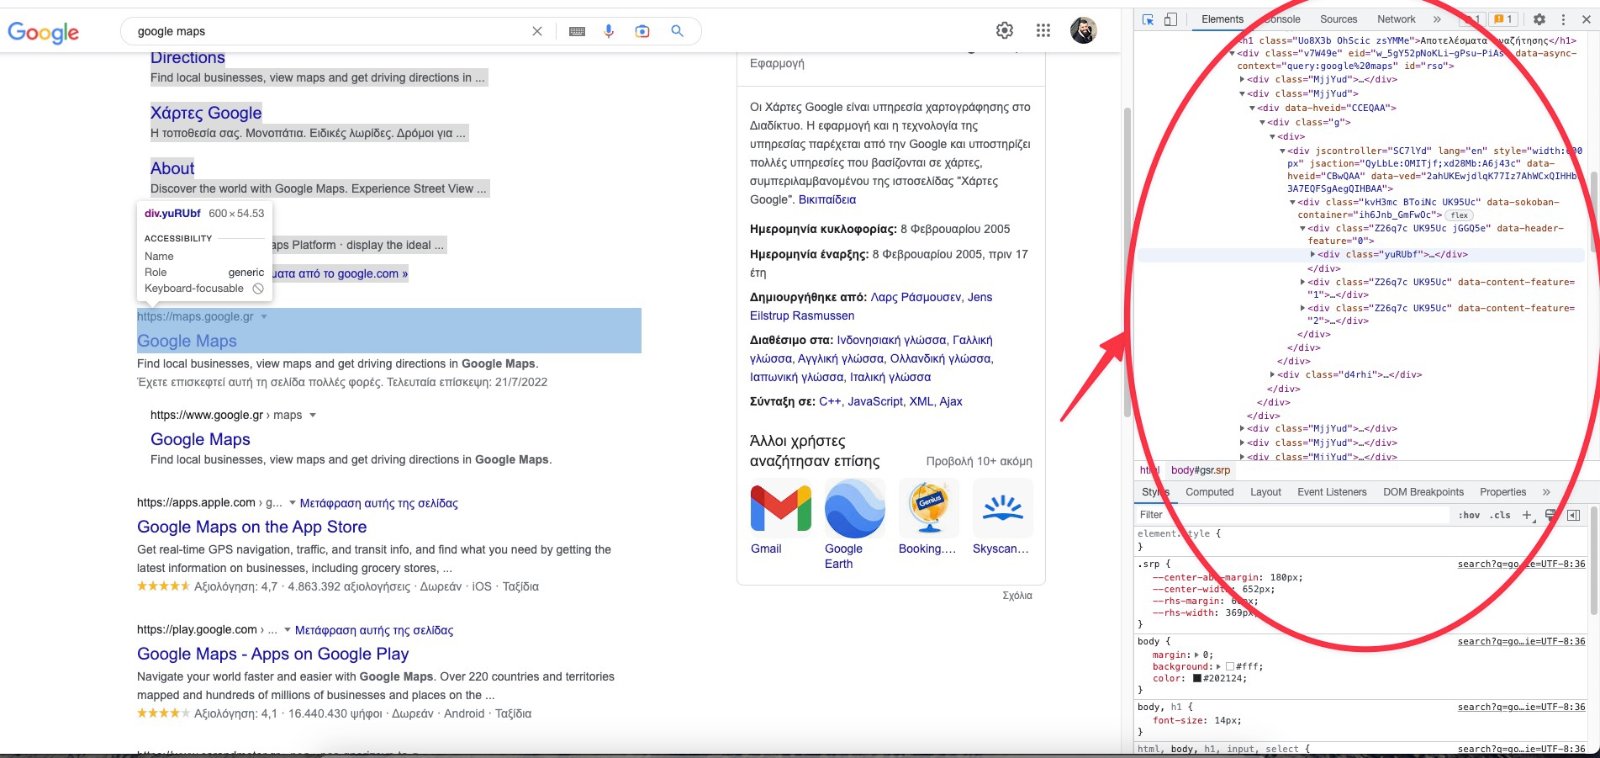Viewport: 1600px width, 758px height.
Task: Click the Σχόλια feedback link
Action: [x=1017, y=595]
